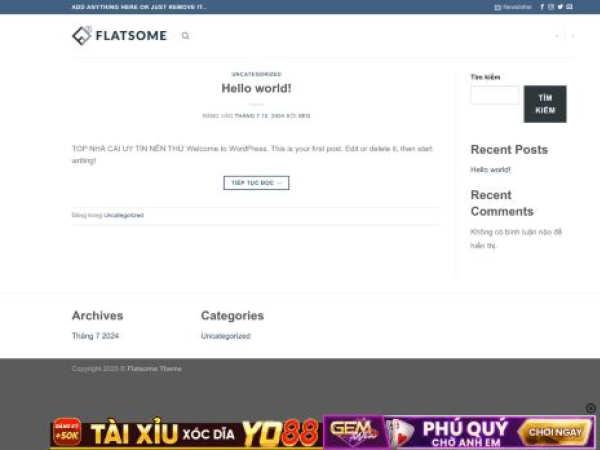The width and height of the screenshot is (600, 450).
Task: Click the post date 'Tháng 7 12, 2024'
Action: (259, 116)
